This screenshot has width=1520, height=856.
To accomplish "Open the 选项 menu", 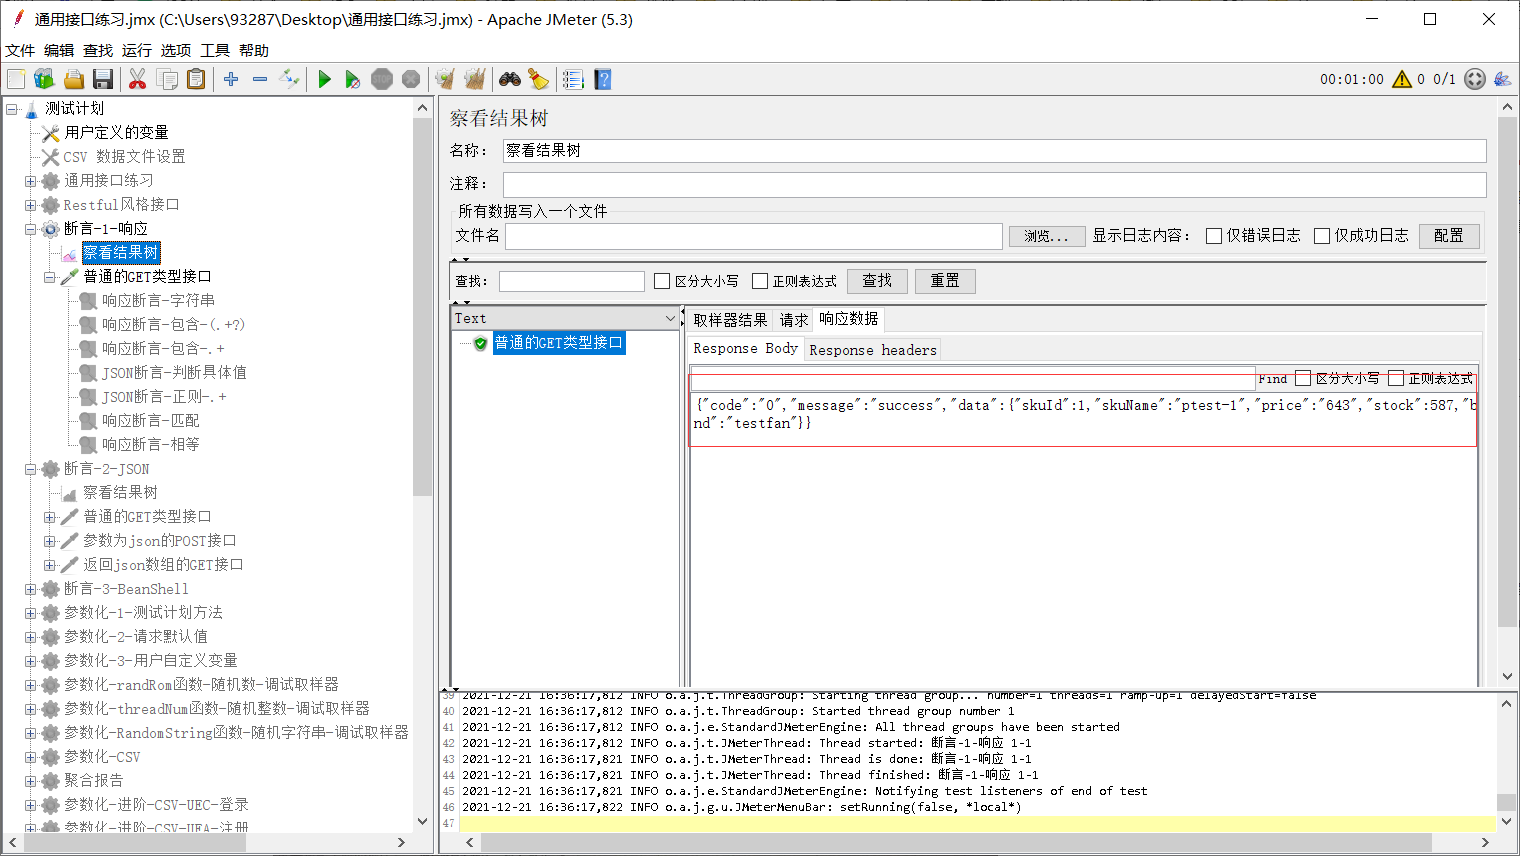I will [176, 50].
